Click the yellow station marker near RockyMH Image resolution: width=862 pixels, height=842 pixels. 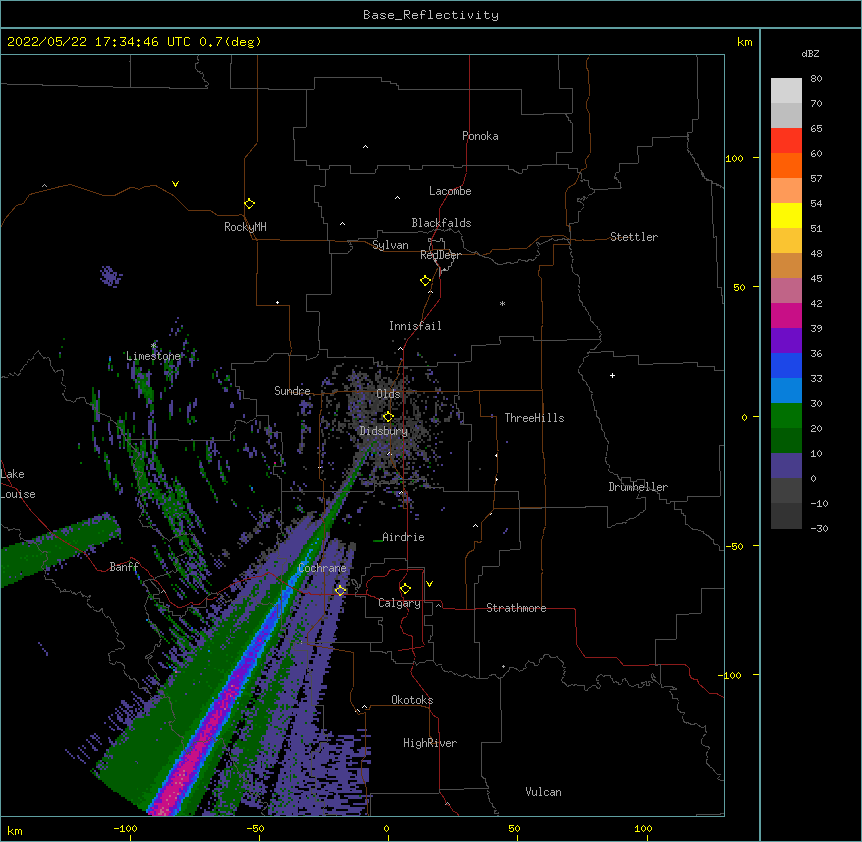(249, 204)
